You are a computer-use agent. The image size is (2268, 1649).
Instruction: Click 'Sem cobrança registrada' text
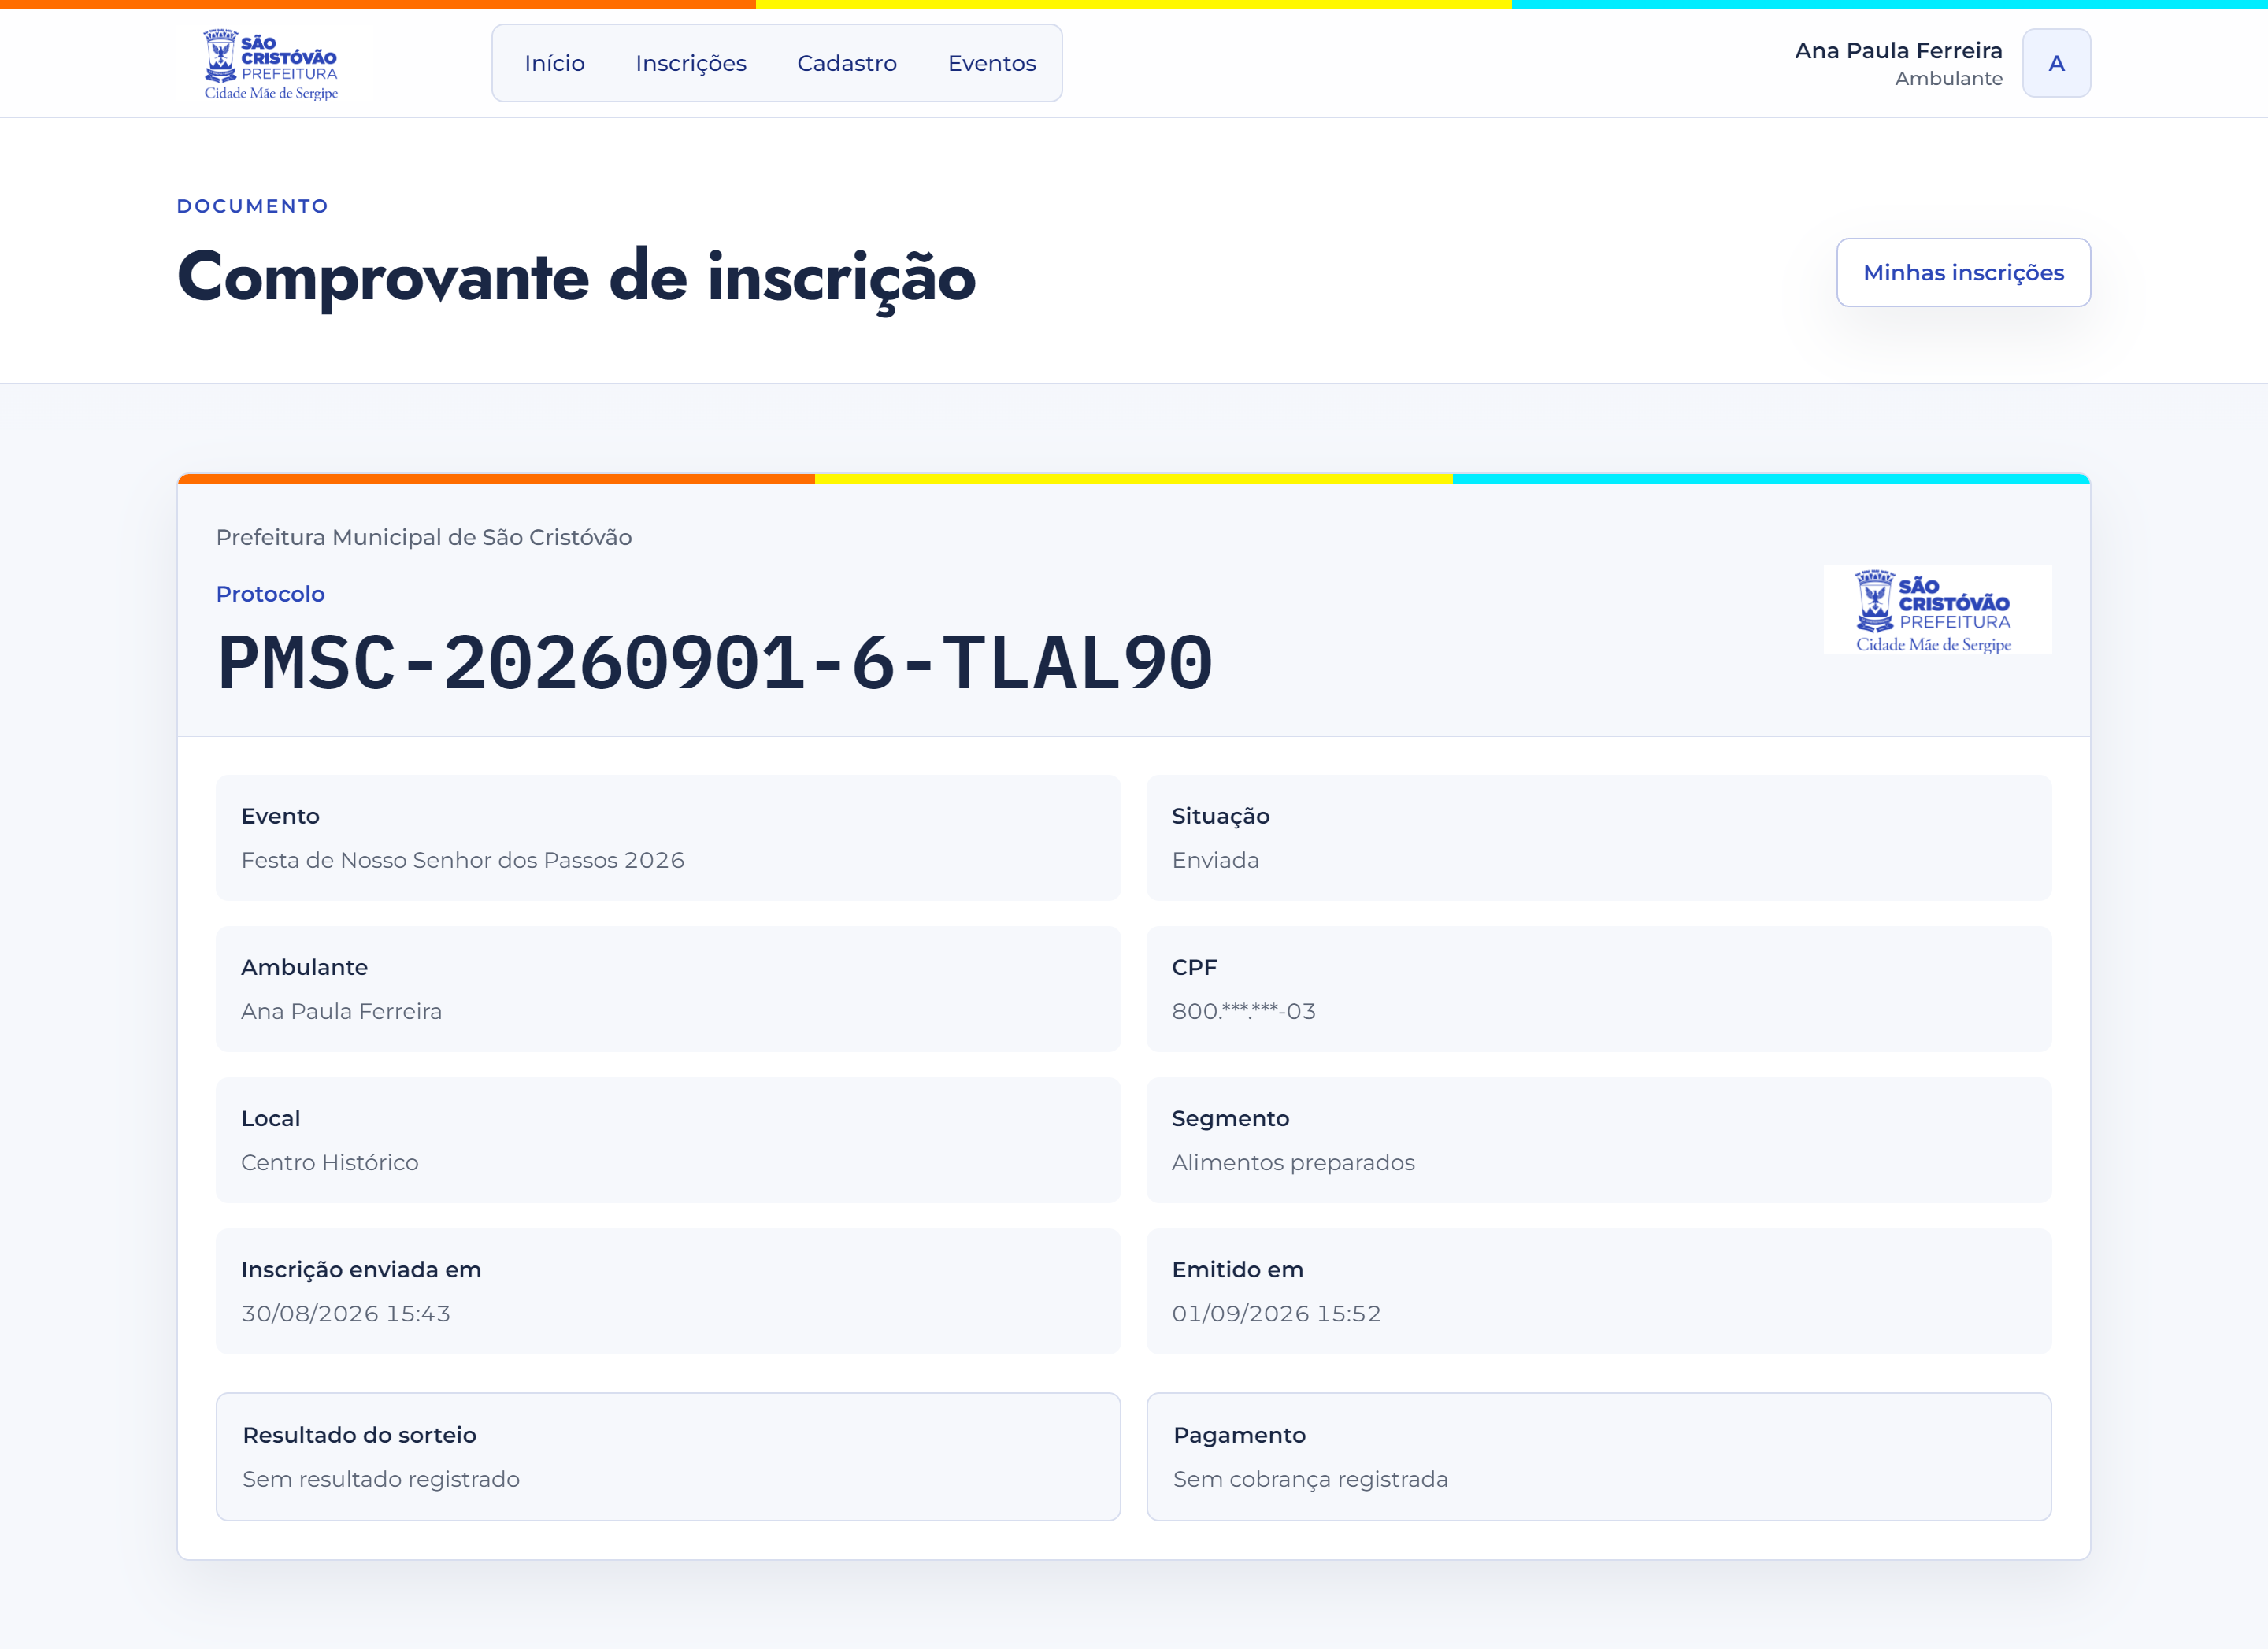pyautogui.click(x=1310, y=1479)
